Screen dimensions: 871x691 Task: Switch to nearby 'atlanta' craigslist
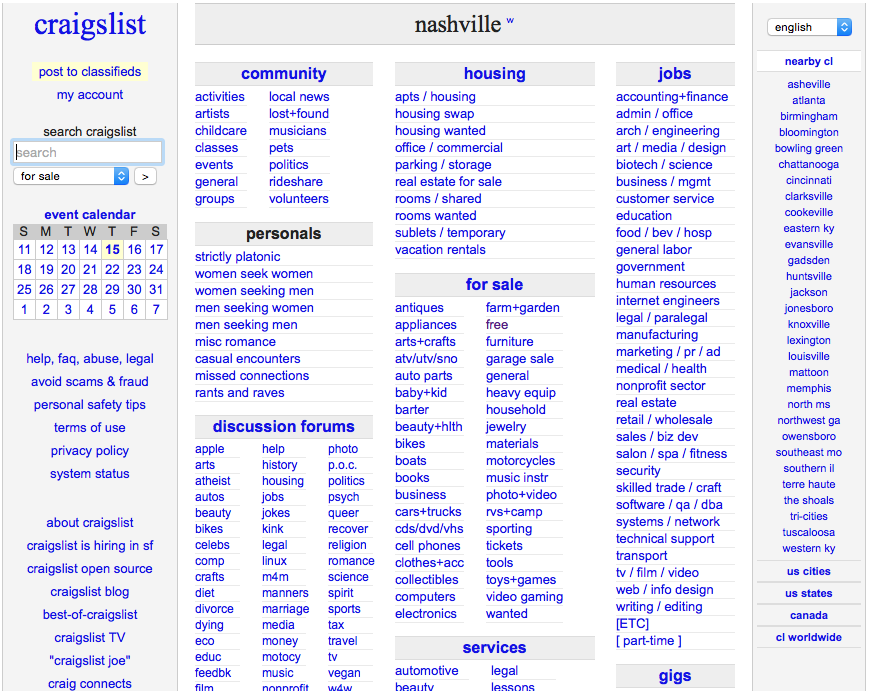point(809,101)
